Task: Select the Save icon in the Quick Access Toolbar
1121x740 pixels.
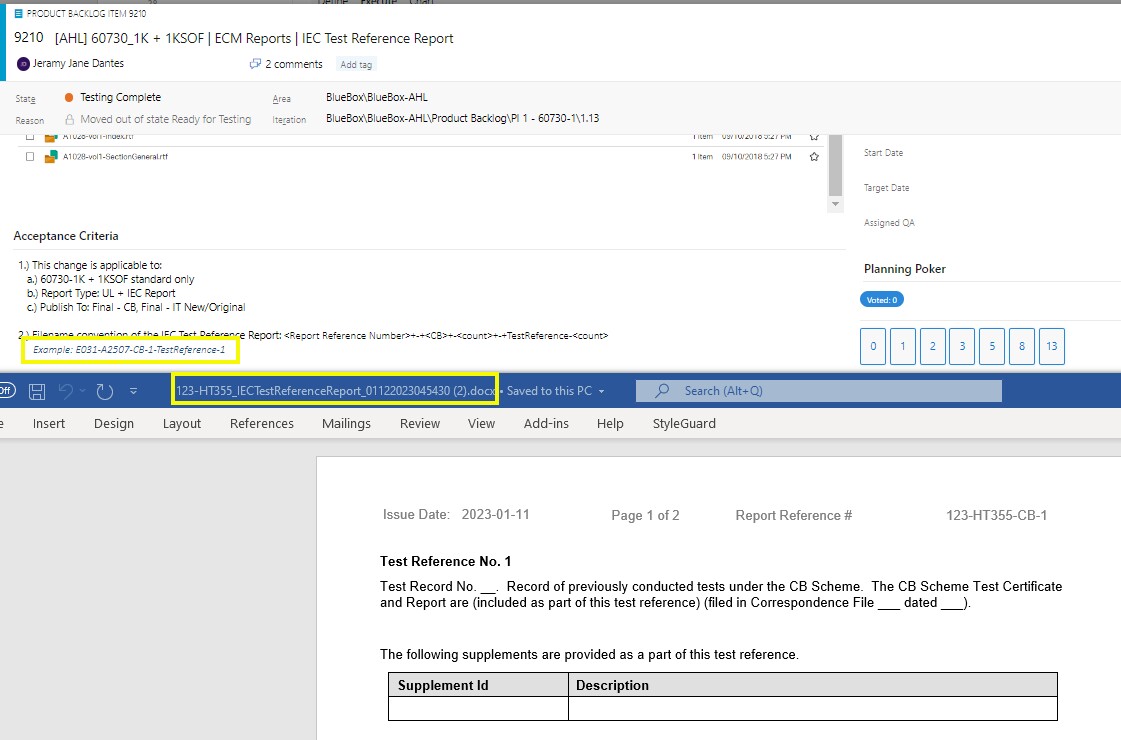Action: tap(36, 391)
